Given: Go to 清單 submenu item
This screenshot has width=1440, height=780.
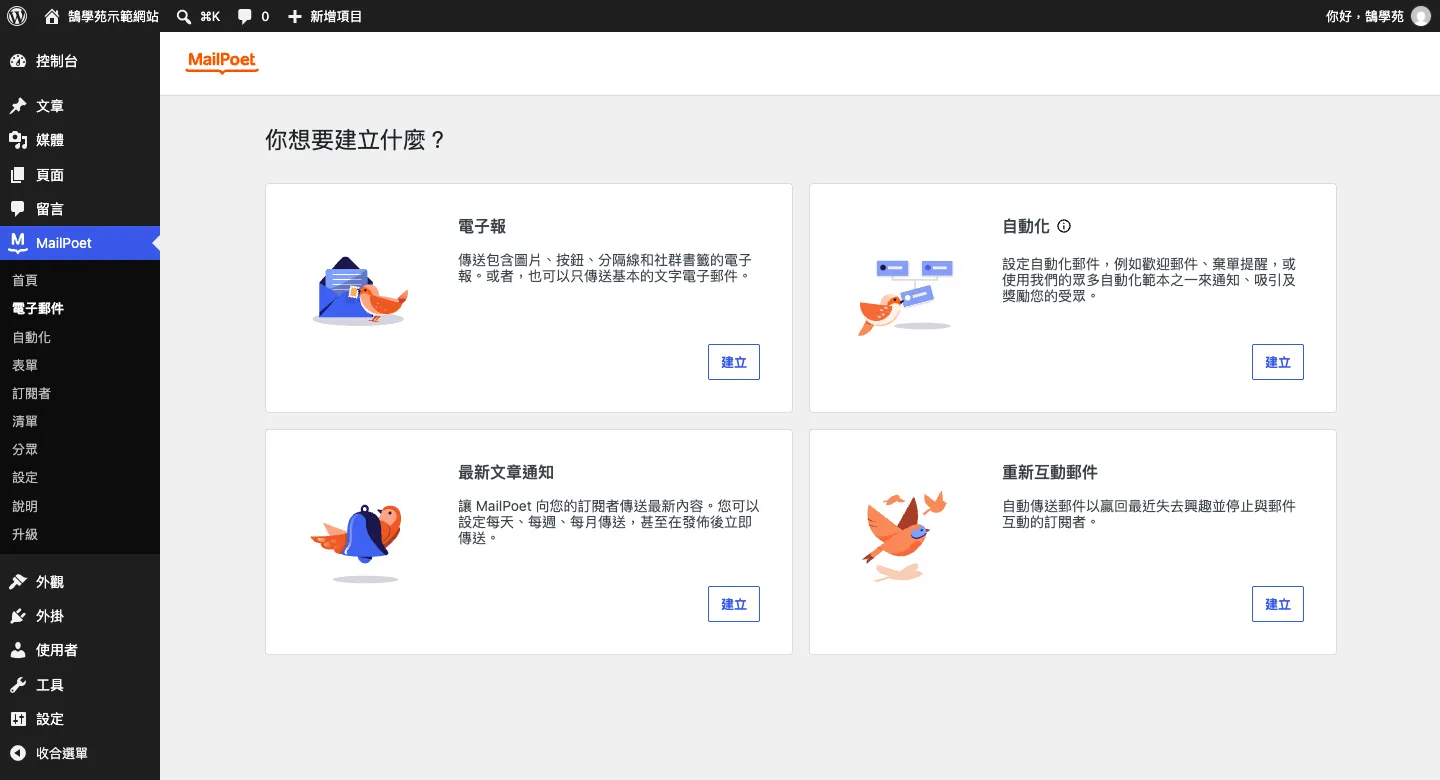Looking at the screenshot, I should [25, 421].
